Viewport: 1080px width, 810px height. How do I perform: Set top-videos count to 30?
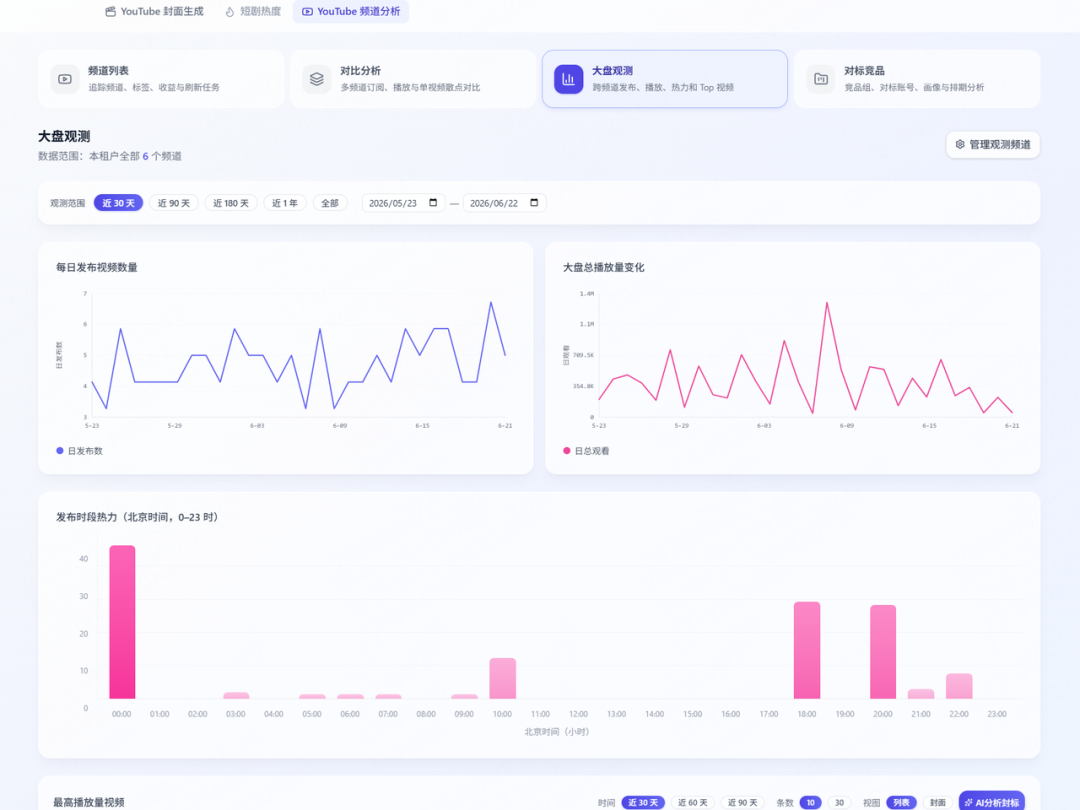pos(839,802)
